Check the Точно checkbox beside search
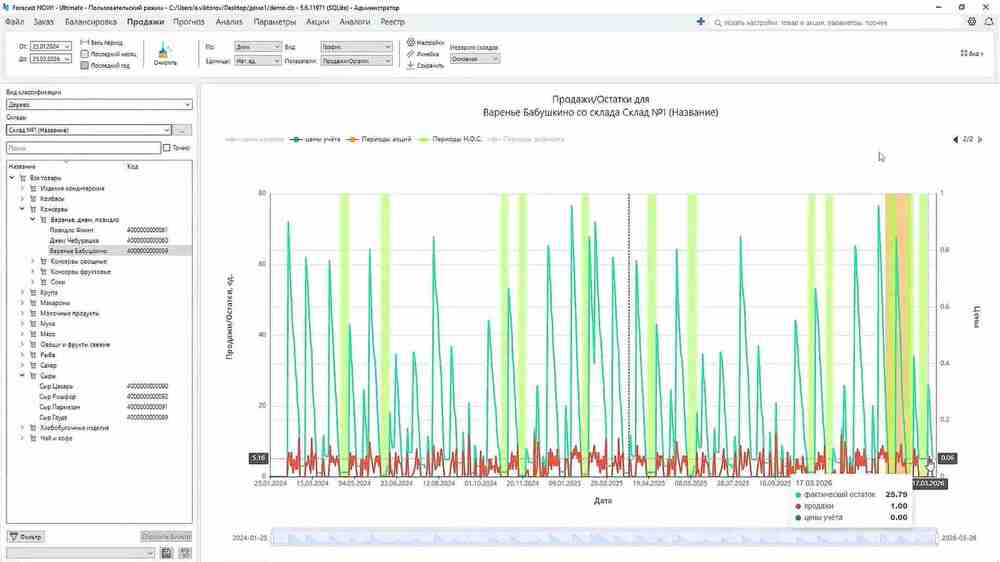Screen dimensions: 1000x562 (x=167, y=148)
